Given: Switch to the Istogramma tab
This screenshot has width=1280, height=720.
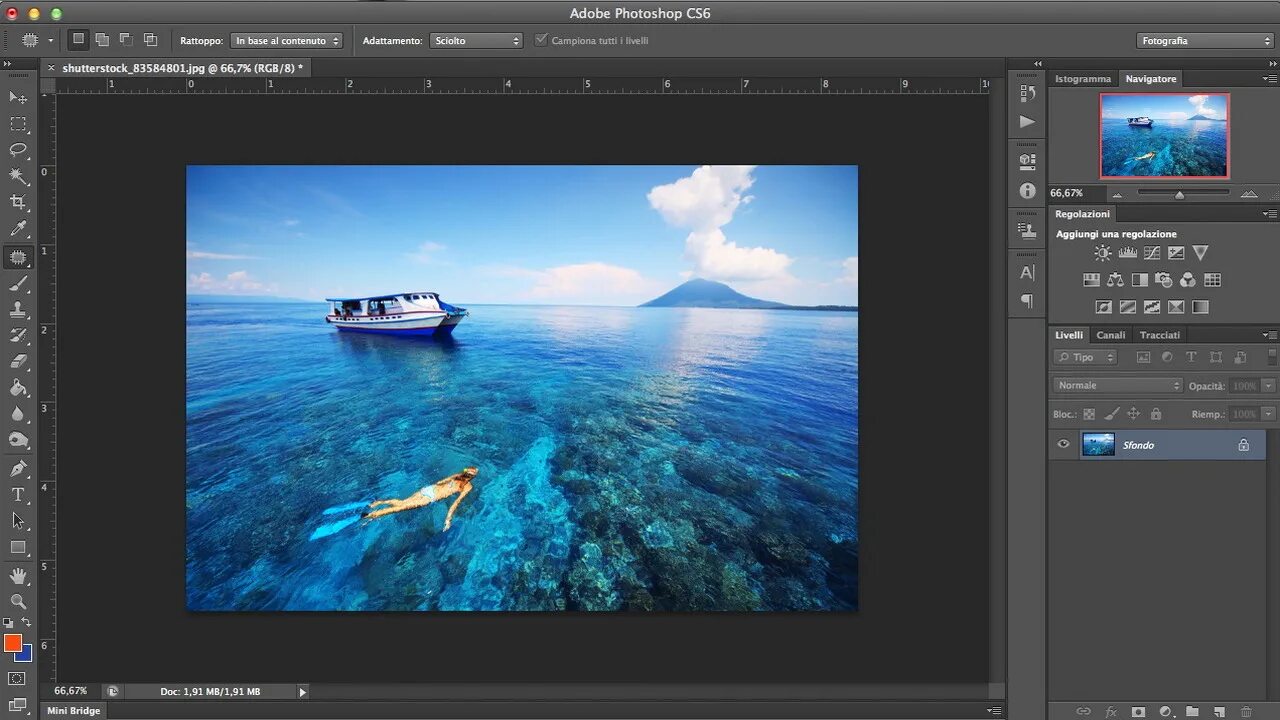Looking at the screenshot, I should click(1083, 79).
